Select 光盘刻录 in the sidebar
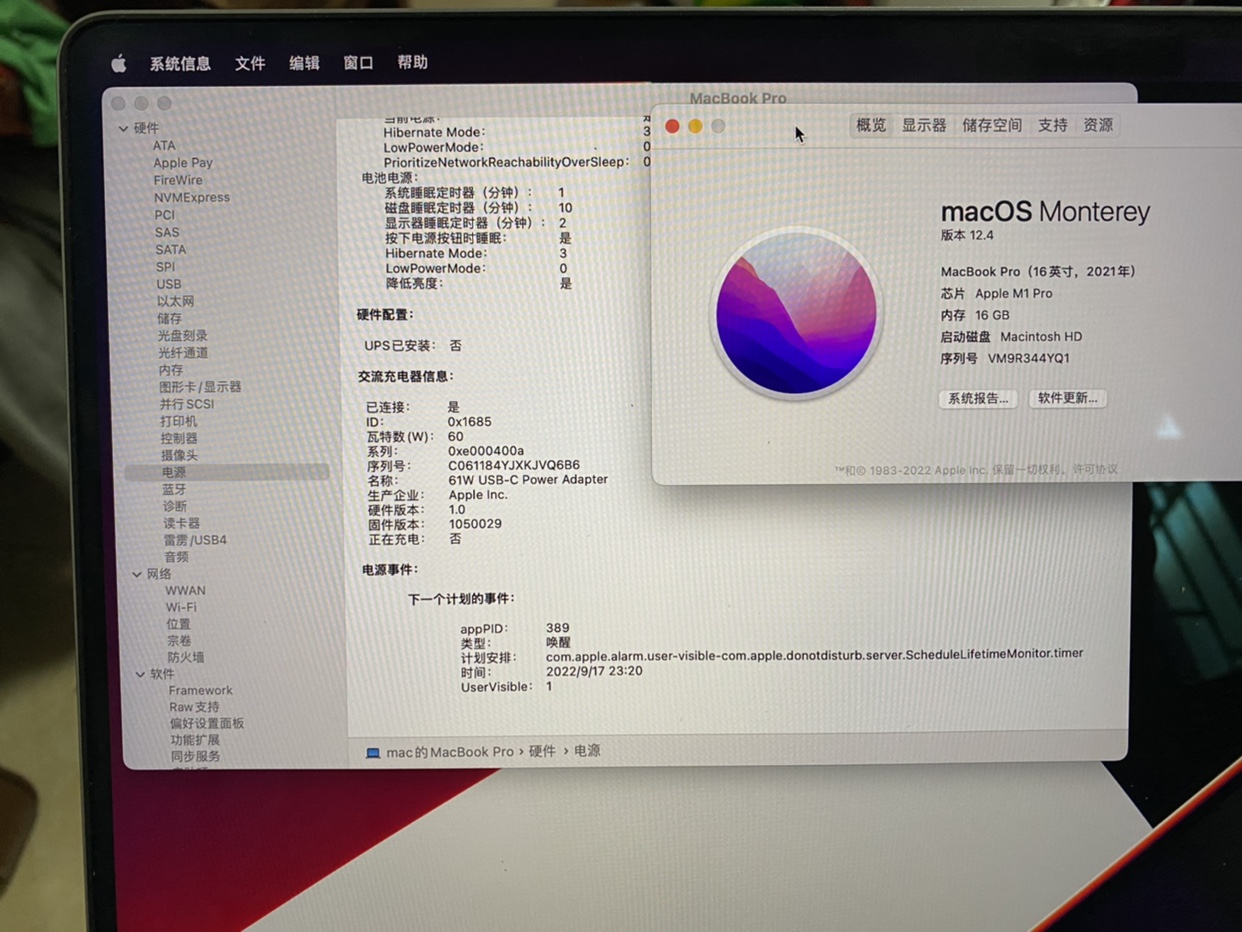 pos(182,336)
